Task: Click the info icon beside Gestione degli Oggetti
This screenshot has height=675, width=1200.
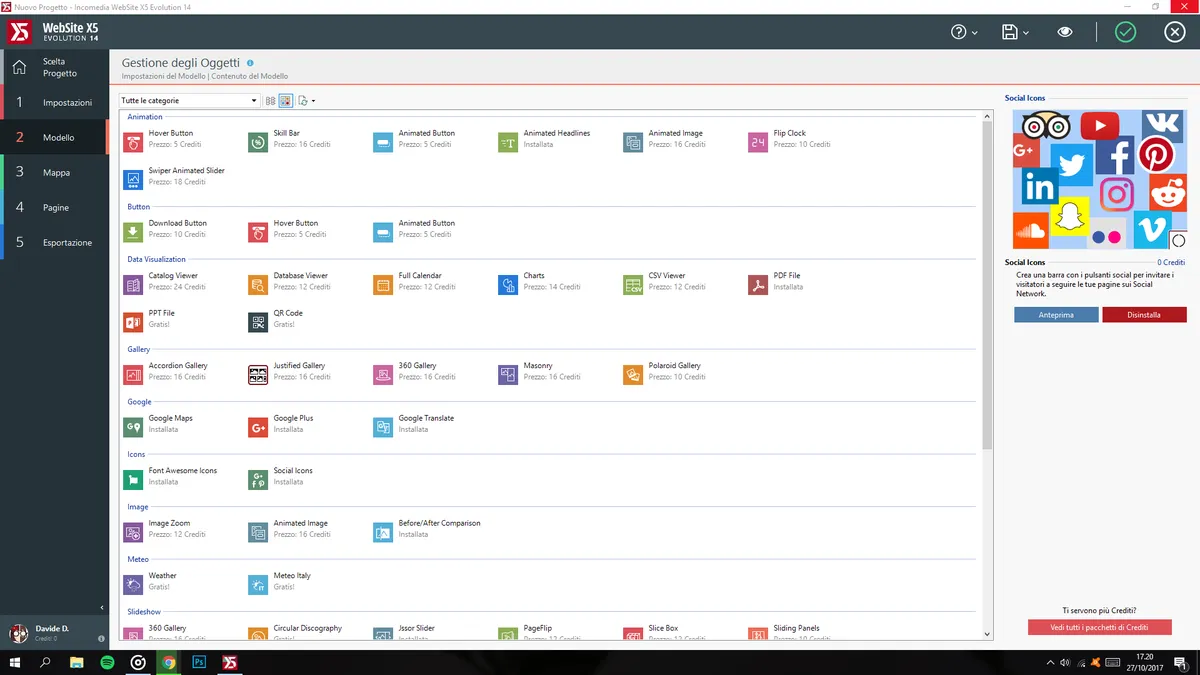Action: click(250, 63)
